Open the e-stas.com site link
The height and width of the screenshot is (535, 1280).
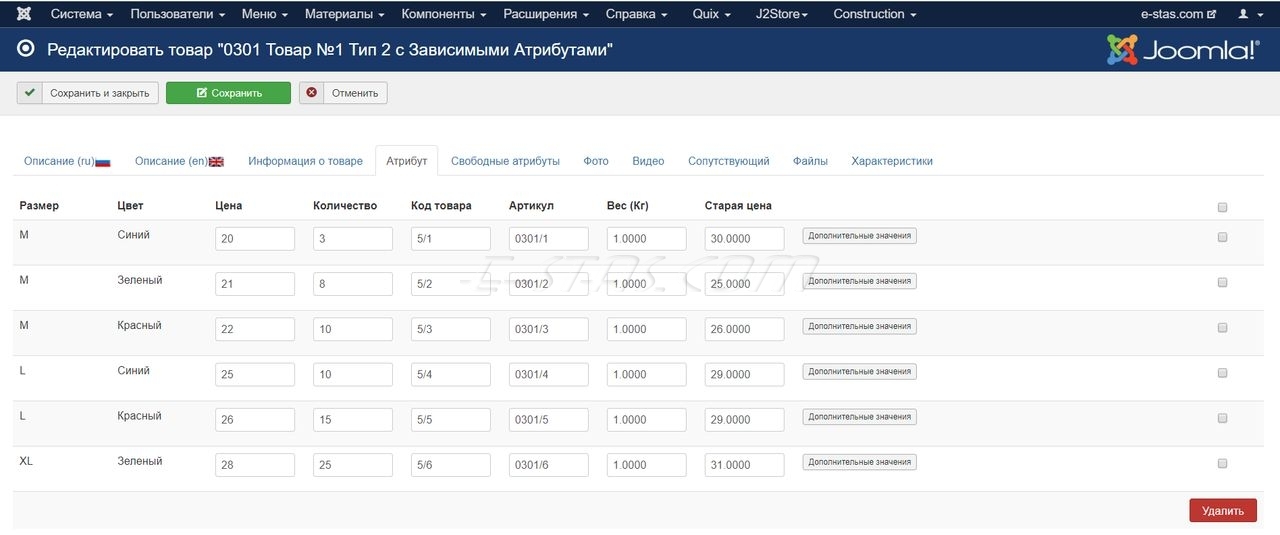pyautogui.click(x=1178, y=14)
